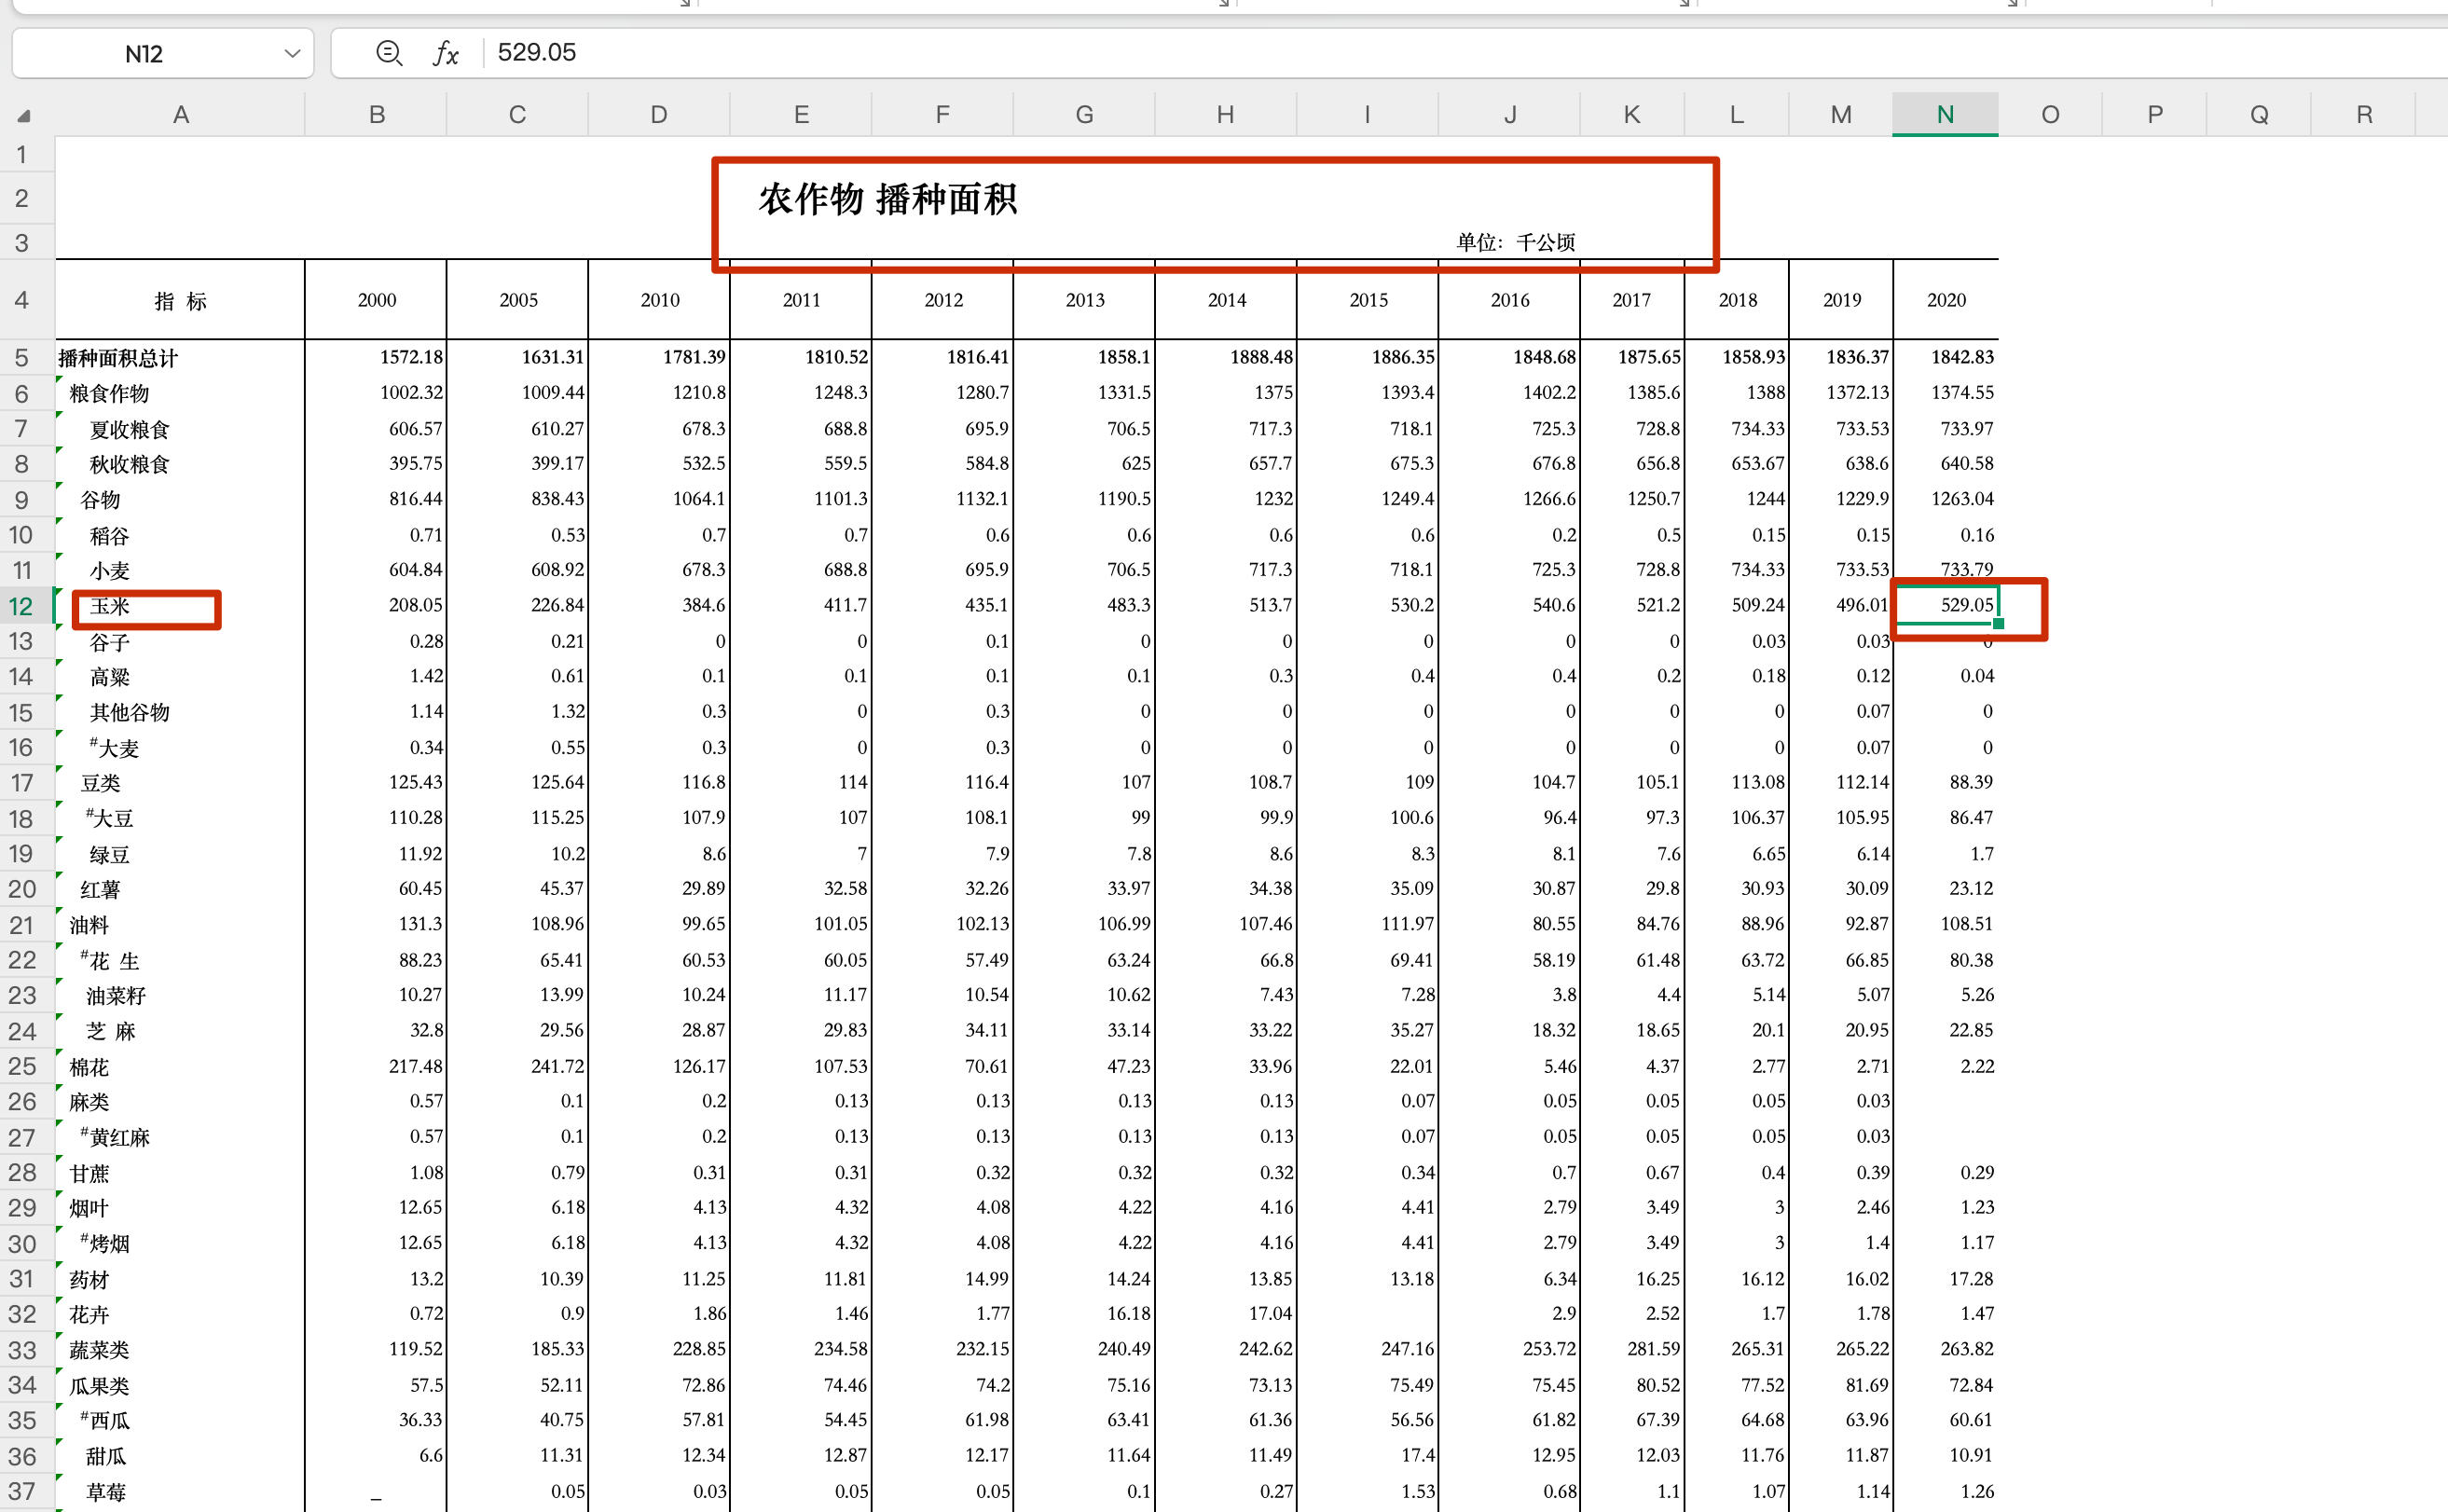Select column N header
2448x1512 pixels.
1944,115
